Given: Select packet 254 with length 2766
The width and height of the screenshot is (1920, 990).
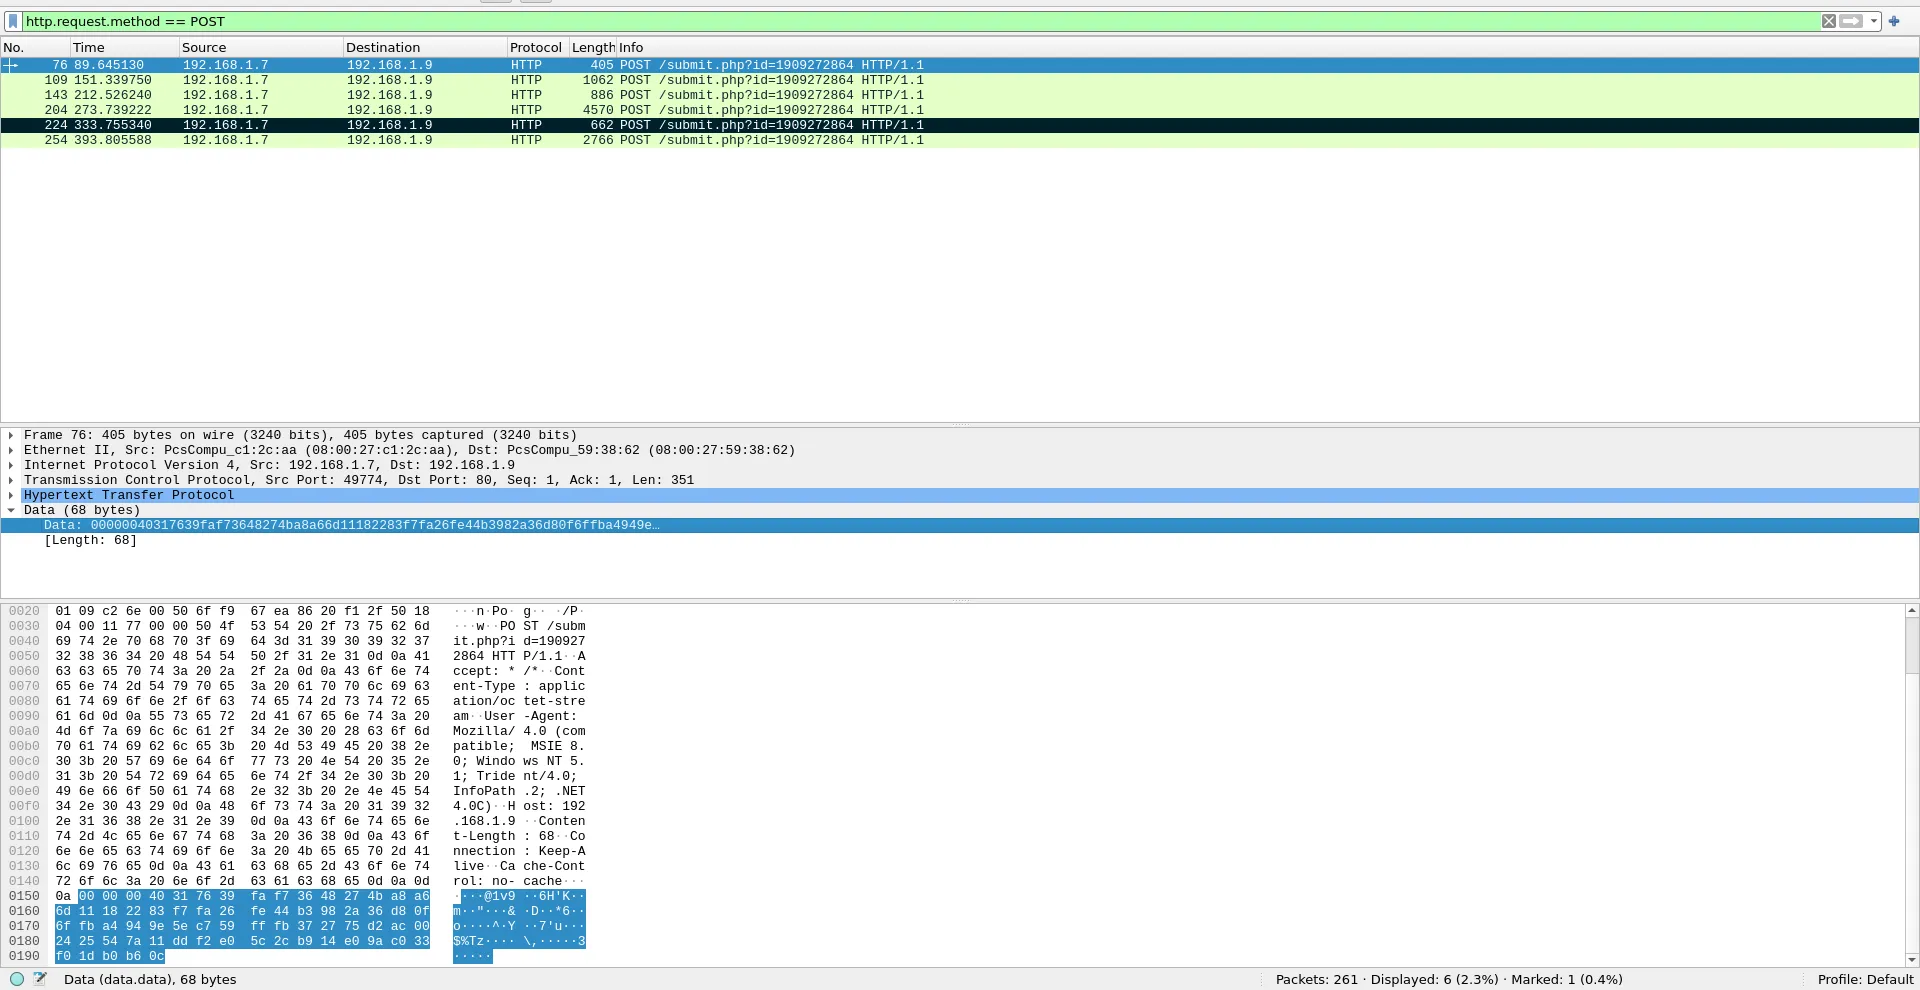Looking at the screenshot, I should click(x=960, y=140).
